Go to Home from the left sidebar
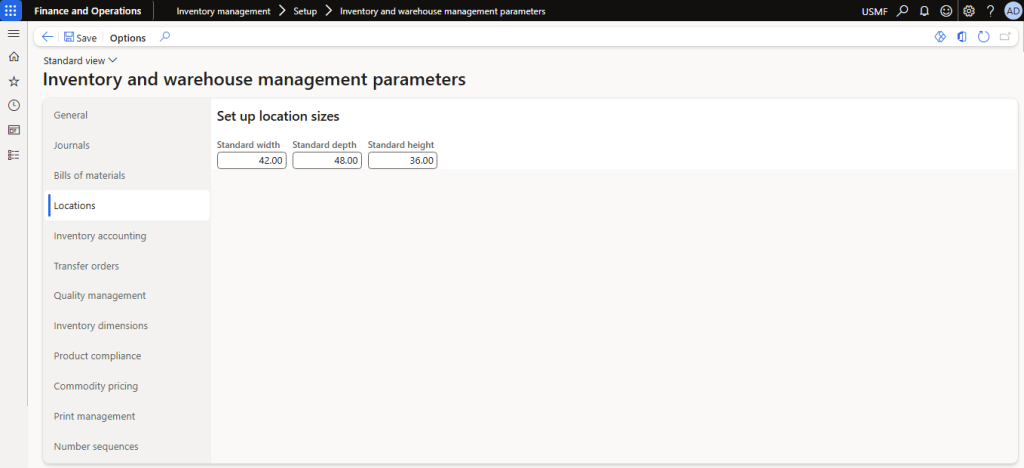1024x468 pixels. (13, 57)
